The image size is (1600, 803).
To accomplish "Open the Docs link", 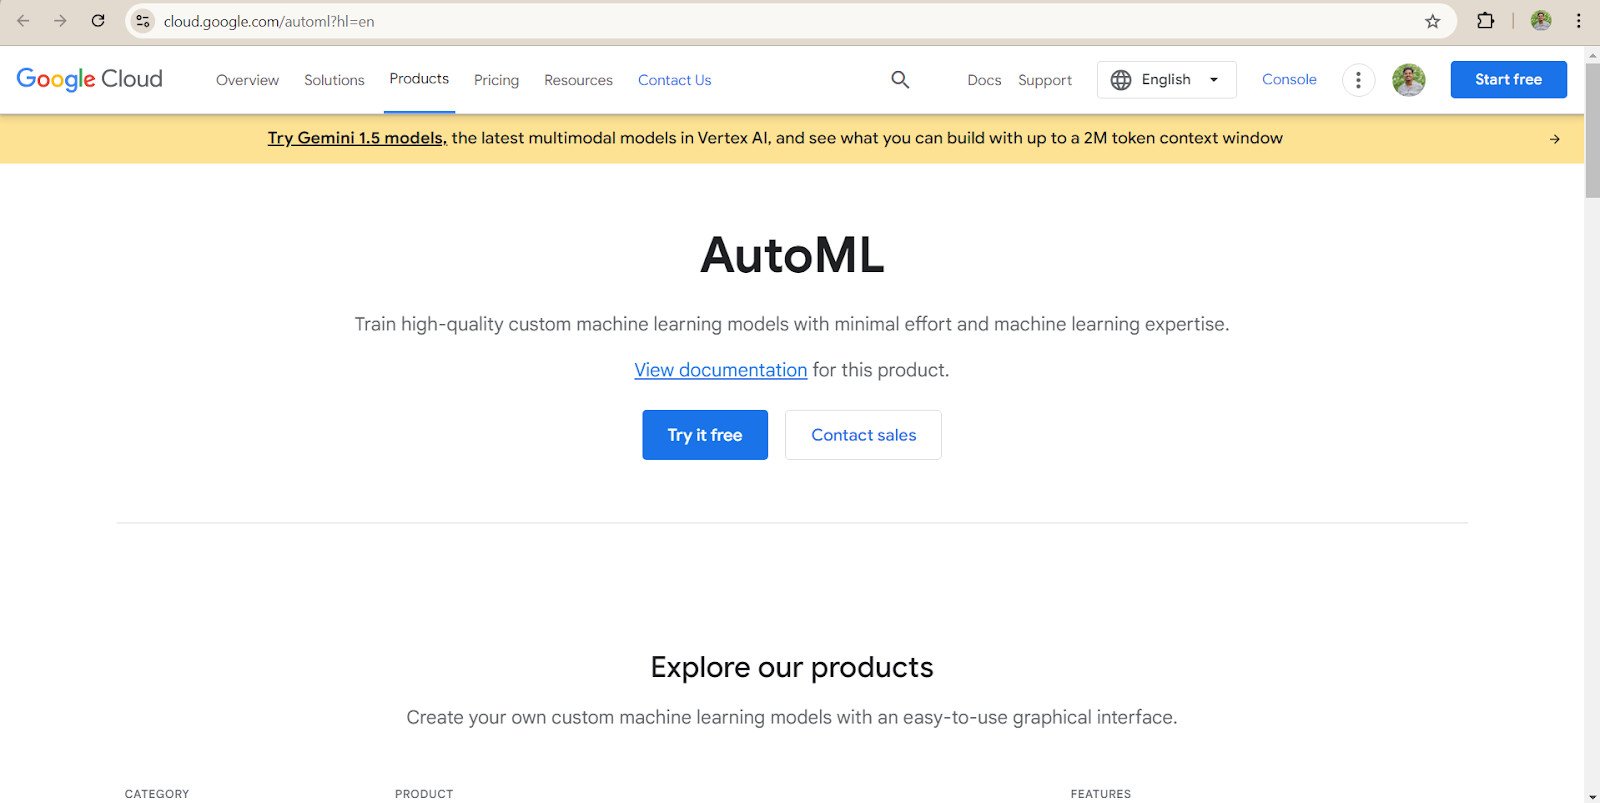I will point(984,80).
